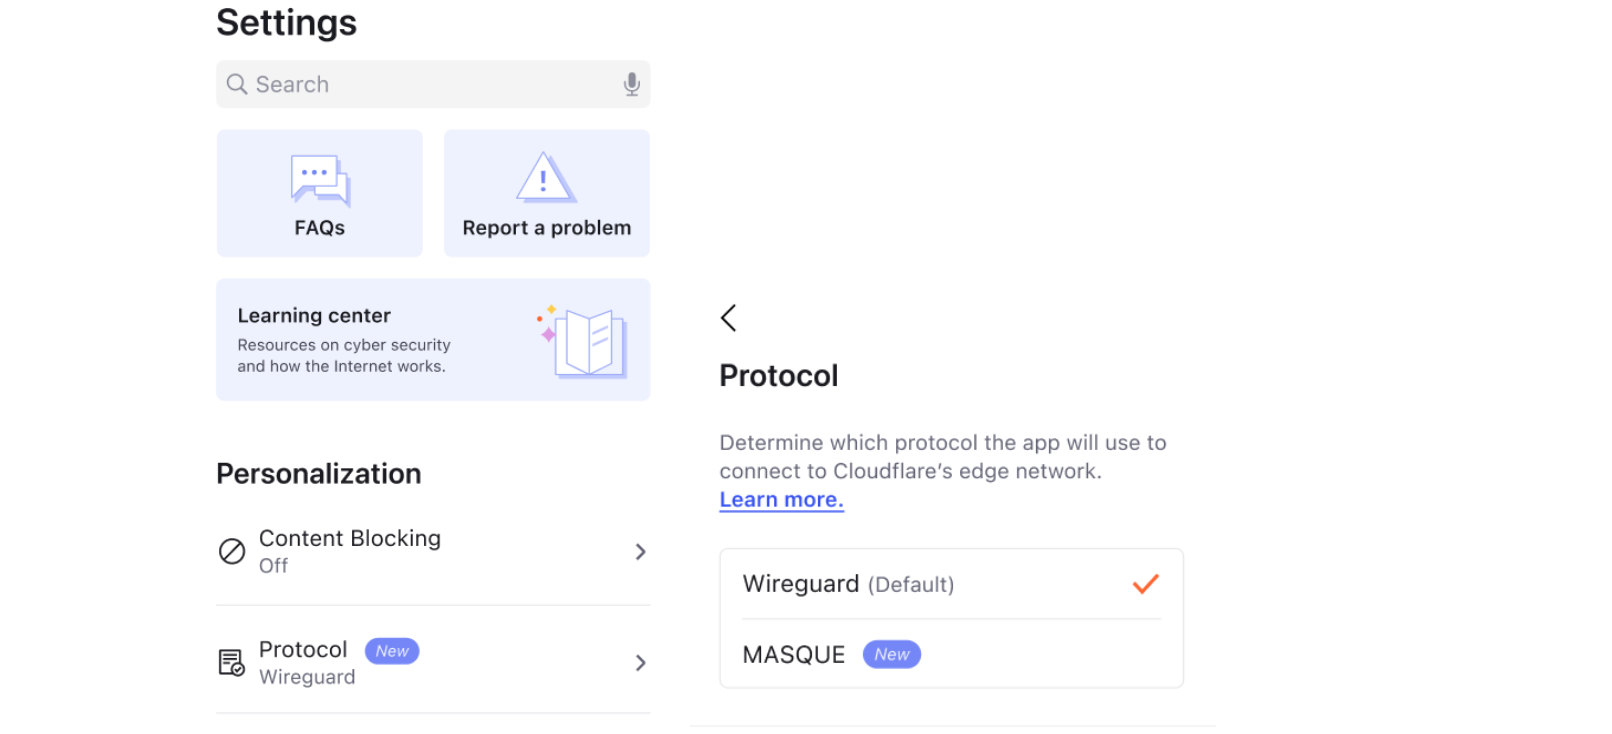Expand the Content Blocking chevron
The width and height of the screenshot is (1612, 734).
[x=640, y=551]
